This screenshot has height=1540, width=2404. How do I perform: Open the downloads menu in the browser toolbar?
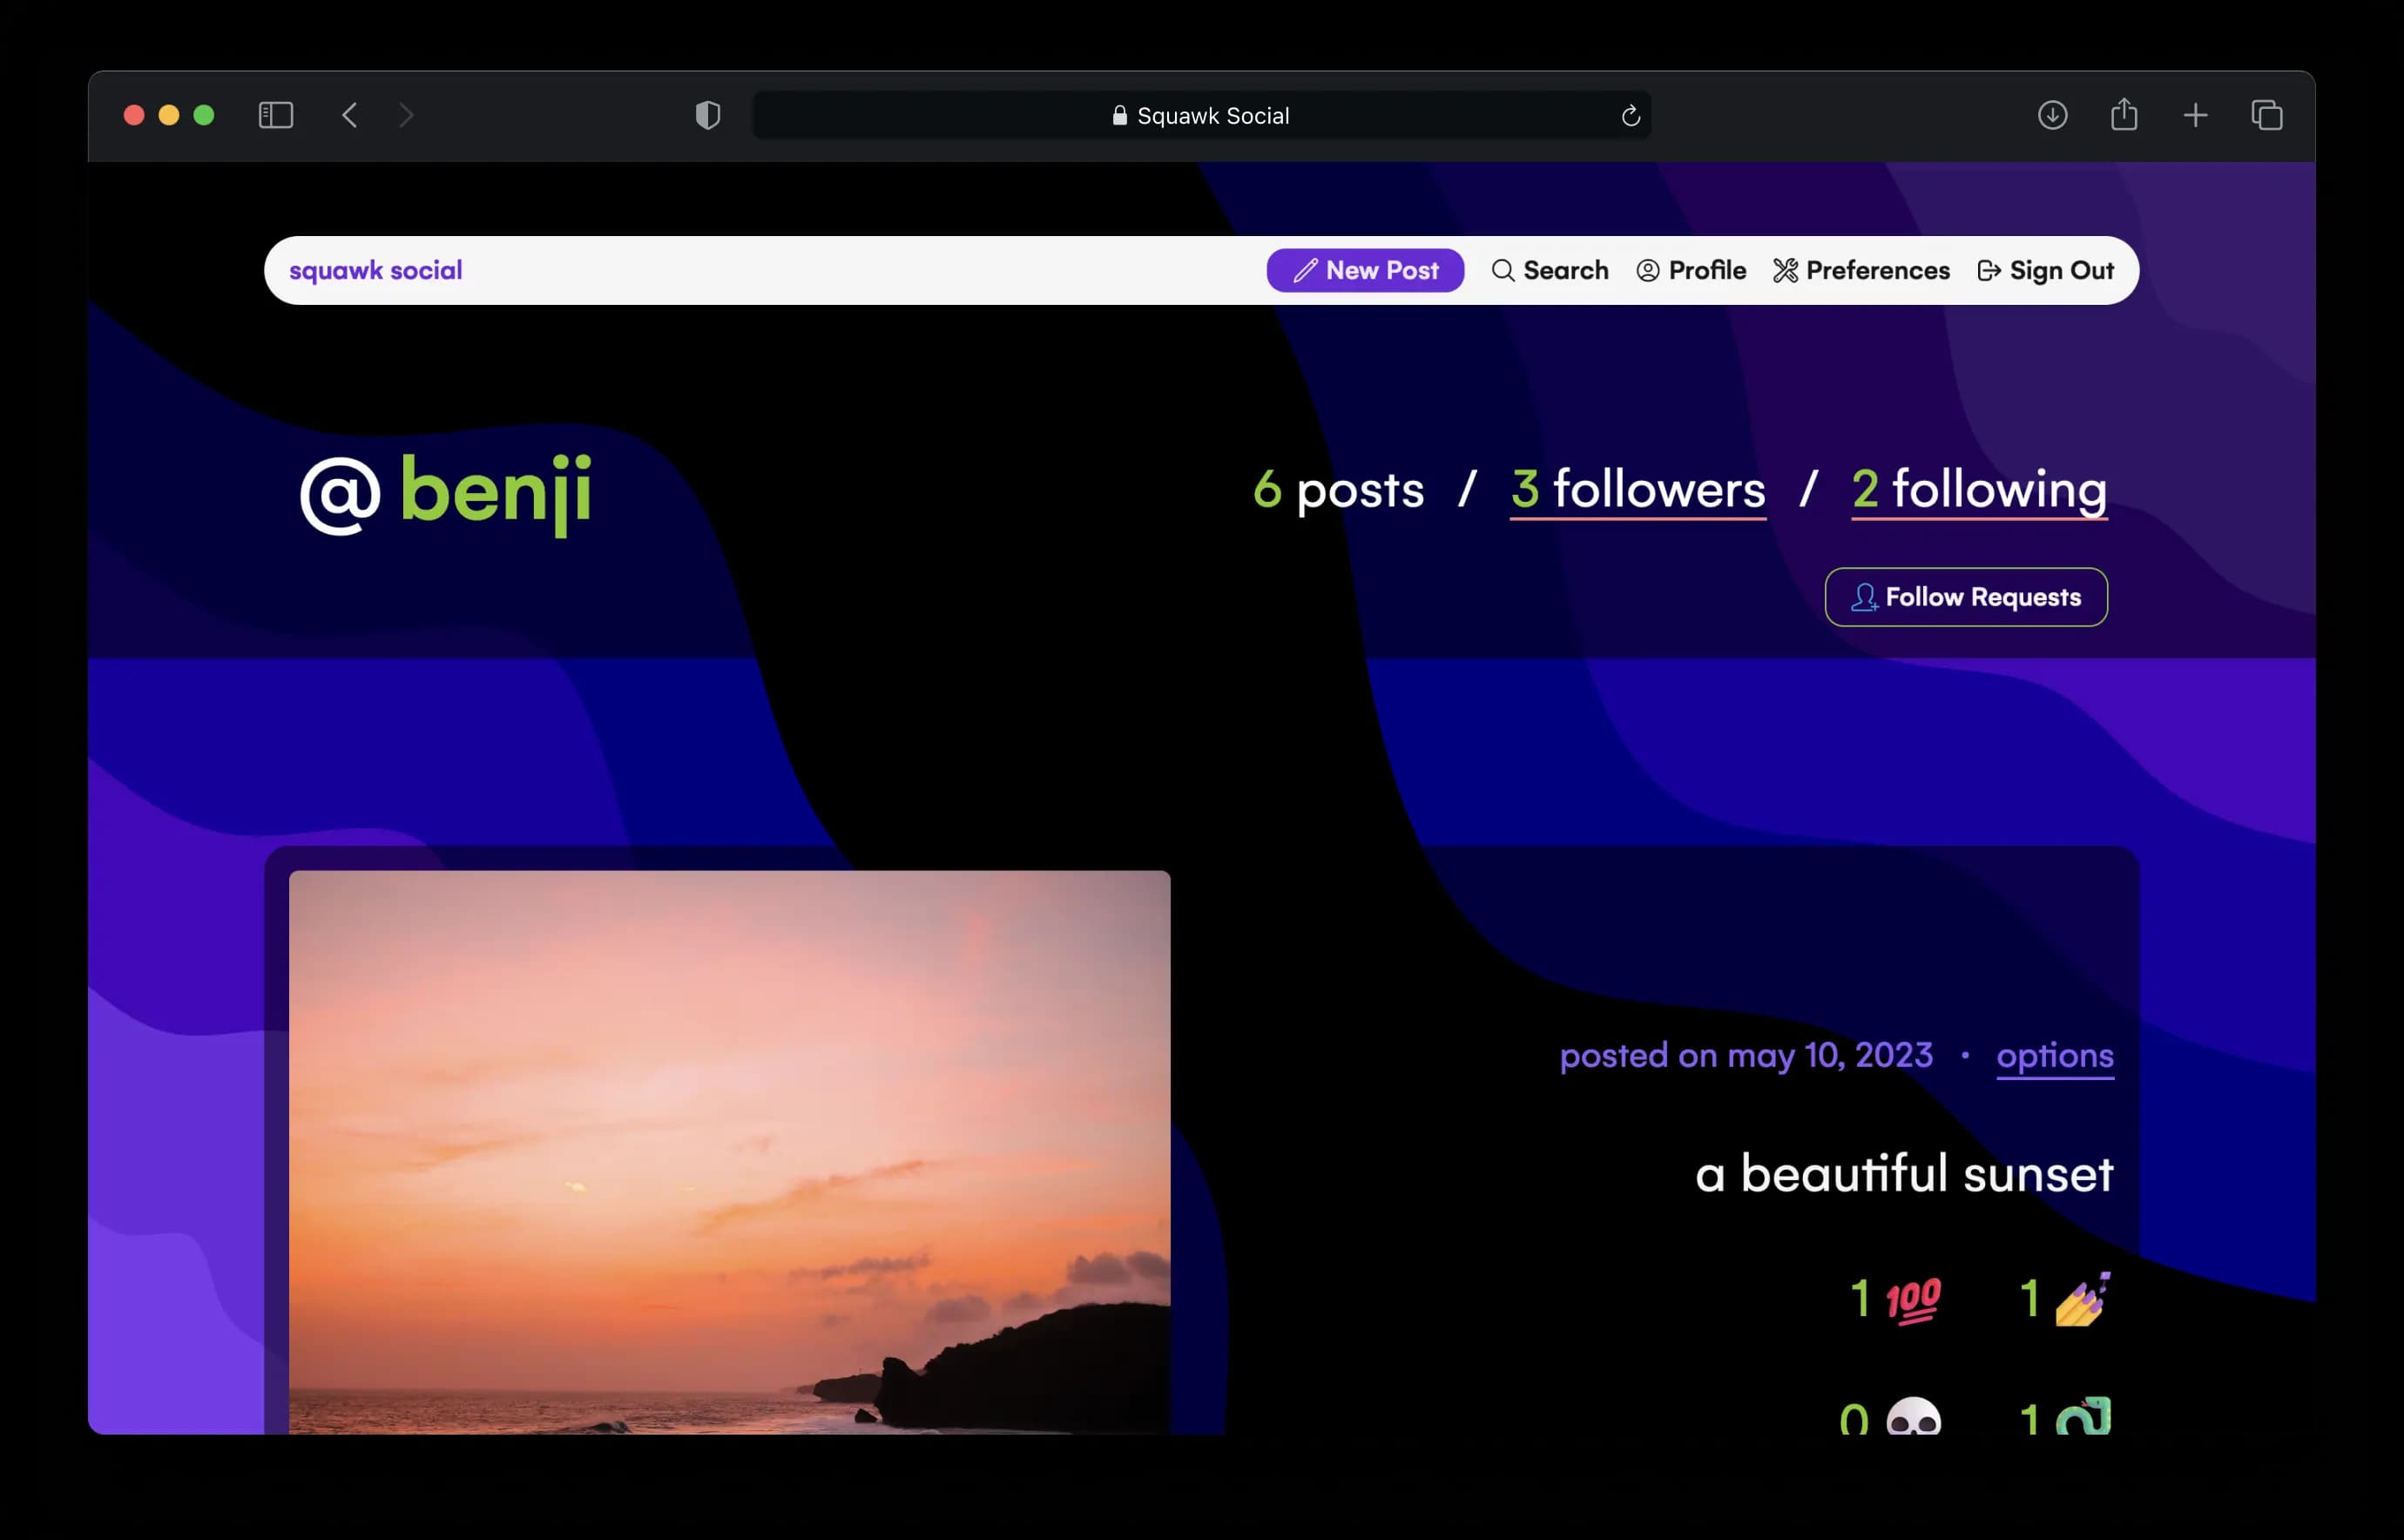[x=2053, y=115]
